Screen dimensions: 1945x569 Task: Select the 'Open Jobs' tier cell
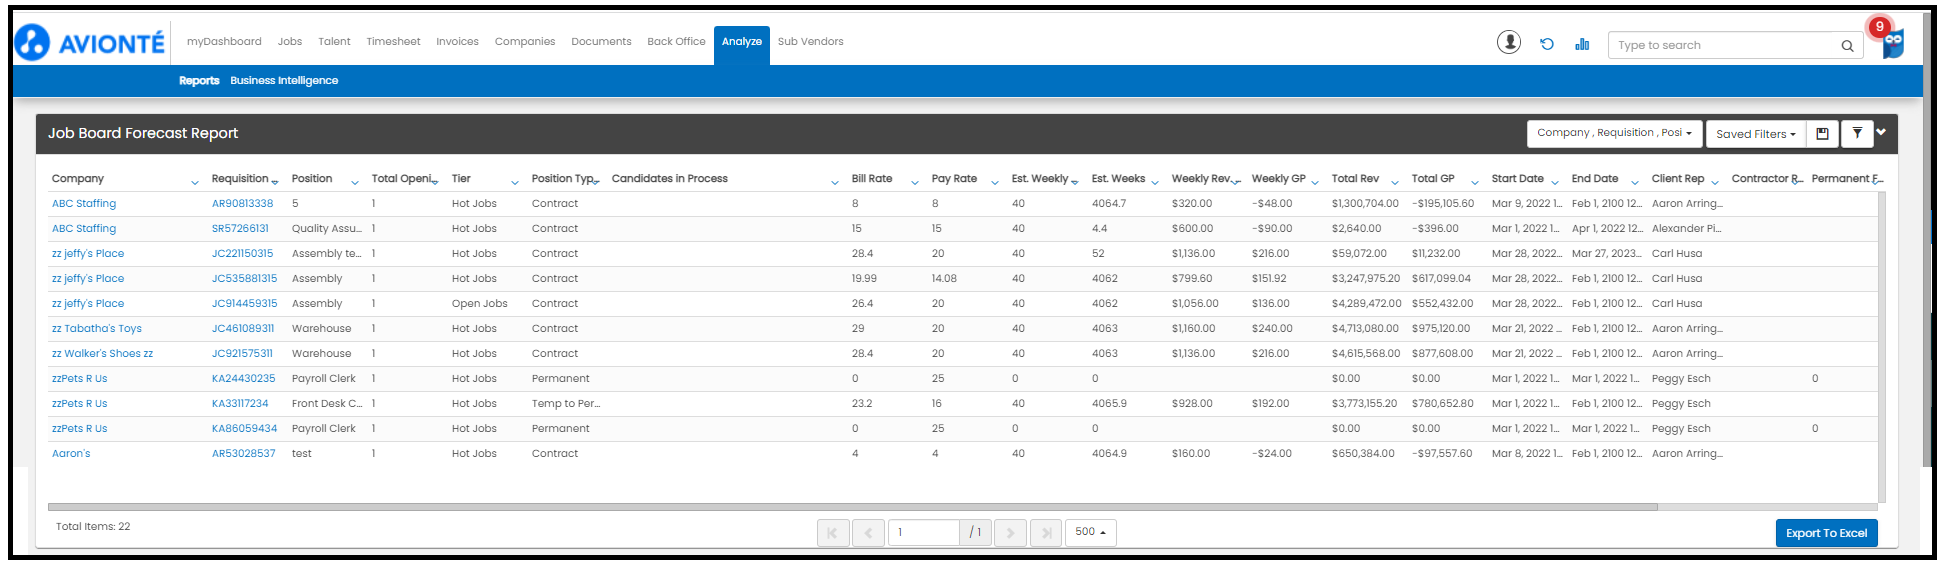click(479, 304)
